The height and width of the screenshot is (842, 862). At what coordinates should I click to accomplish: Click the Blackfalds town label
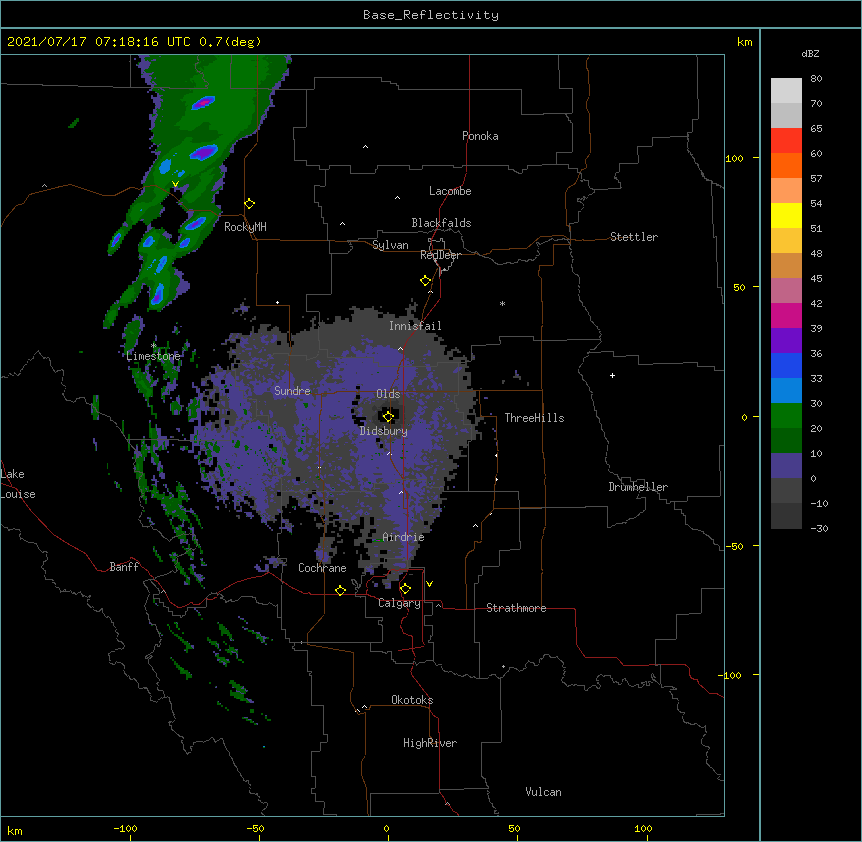pyautogui.click(x=441, y=223)
